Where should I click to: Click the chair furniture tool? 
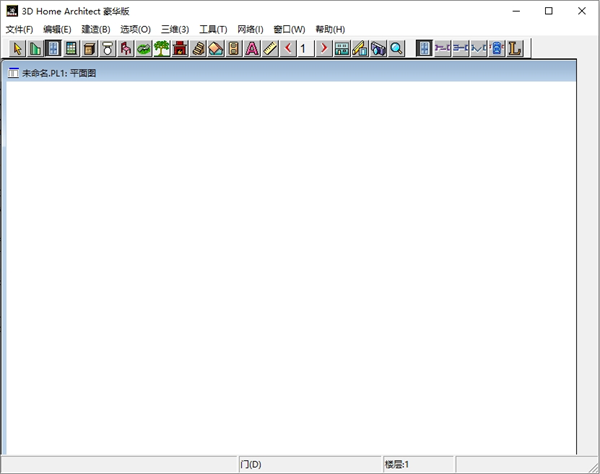125,48
